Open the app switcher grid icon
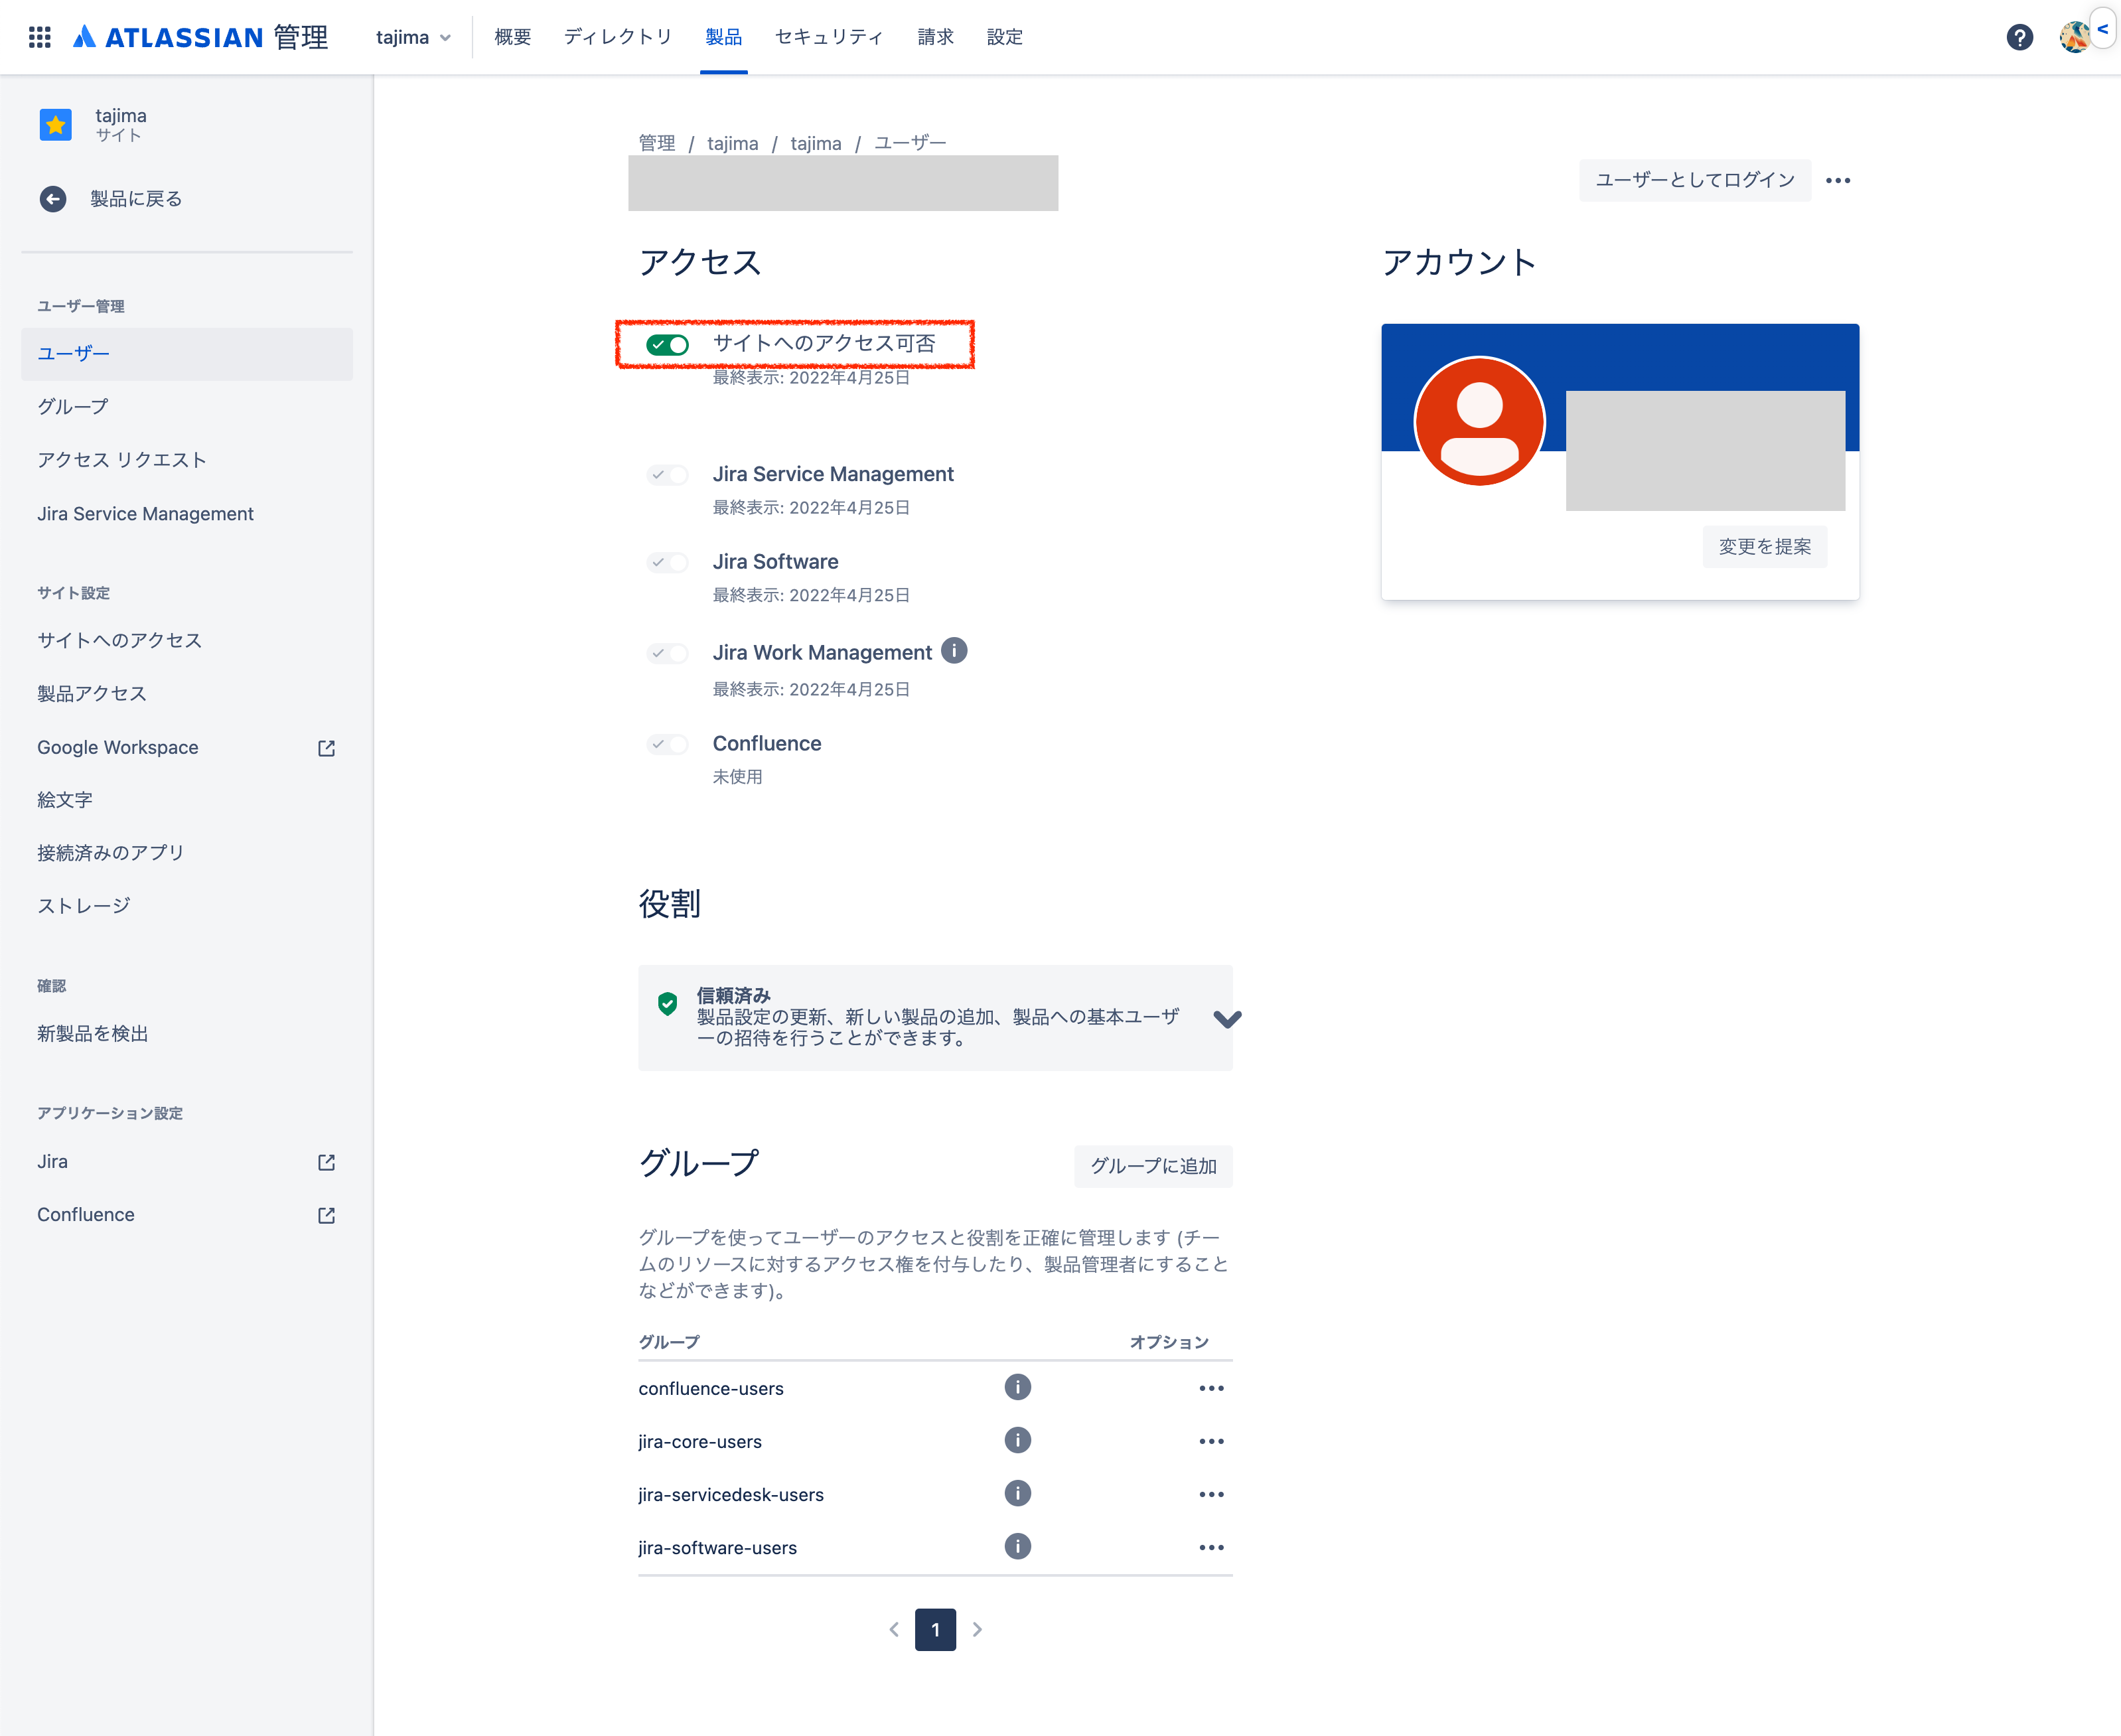Screen dimensions: 2121x1736 pyautogui.click(x=40, y=37)
